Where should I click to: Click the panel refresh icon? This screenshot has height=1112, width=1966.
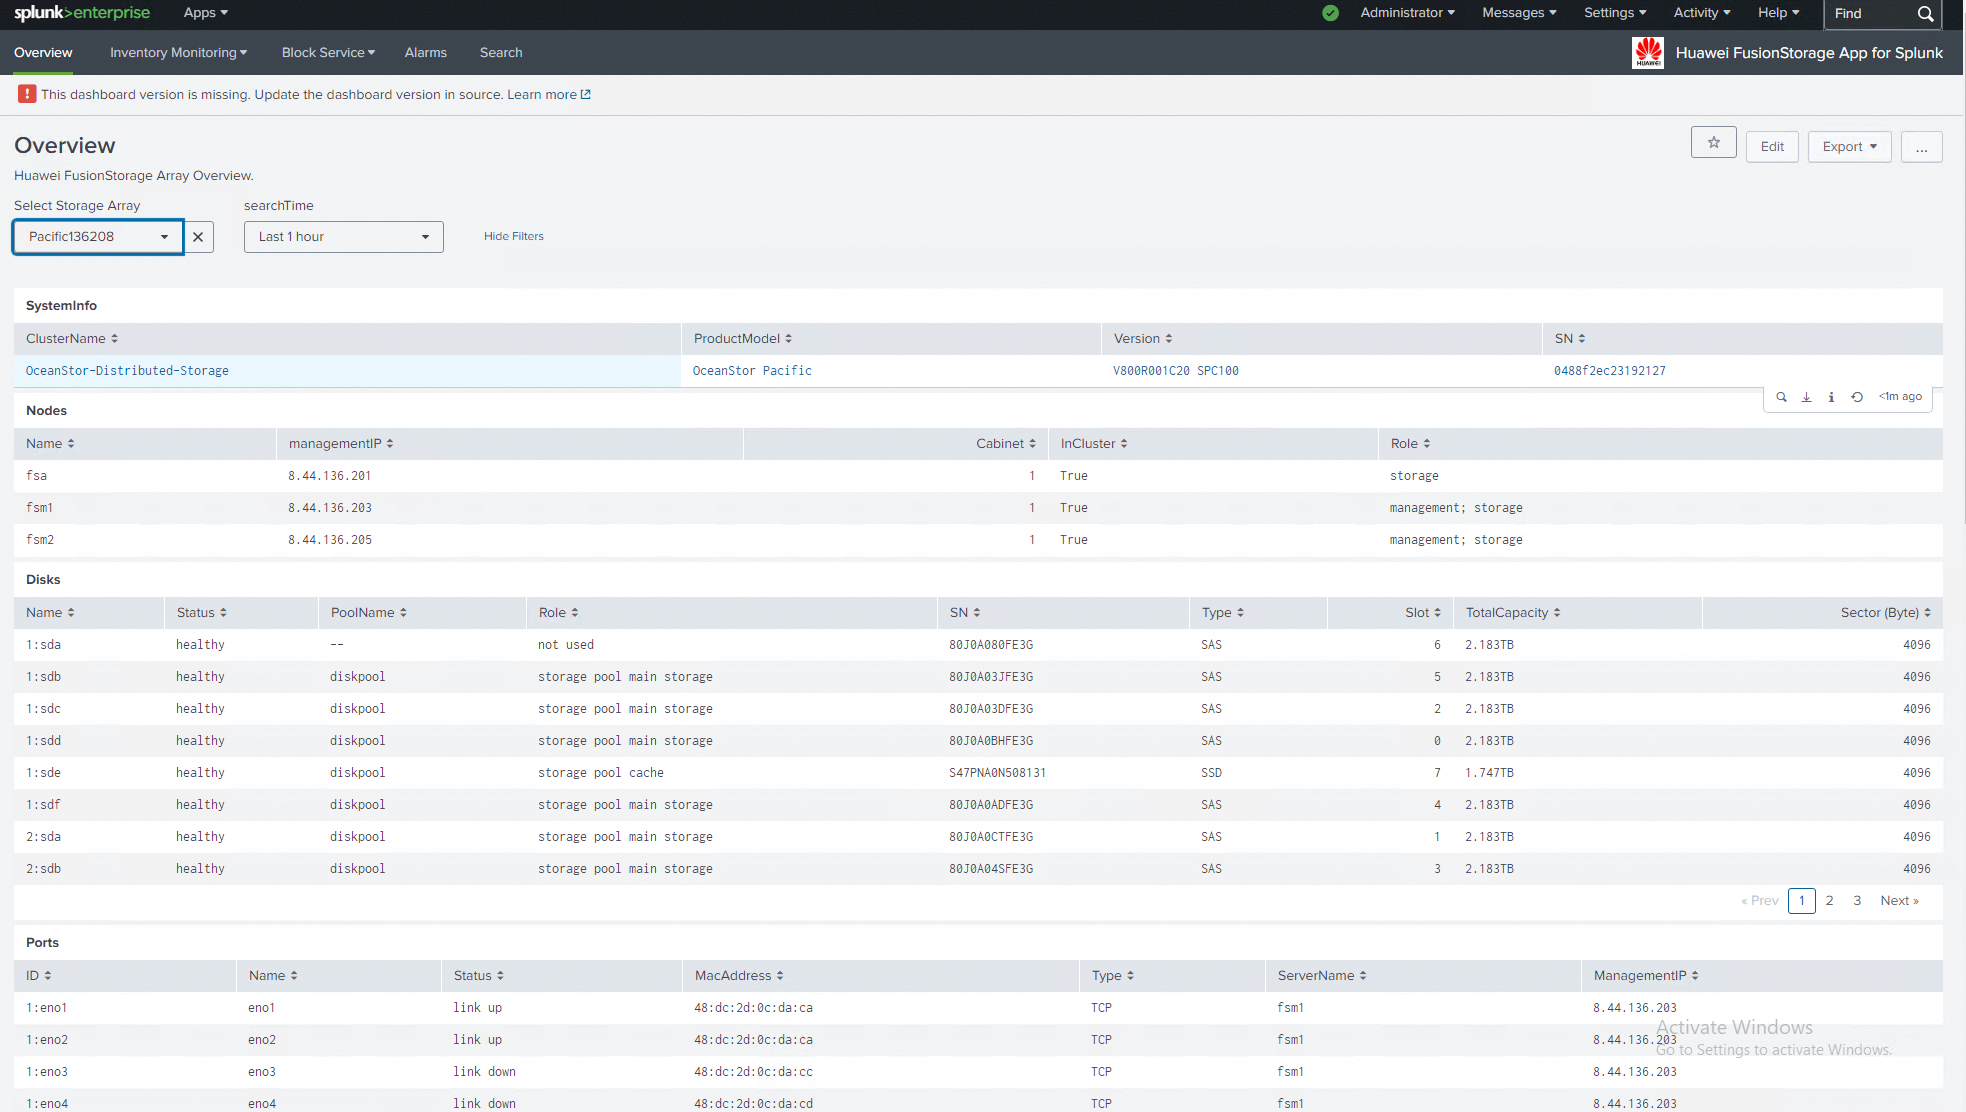[x=1856, y=397]
